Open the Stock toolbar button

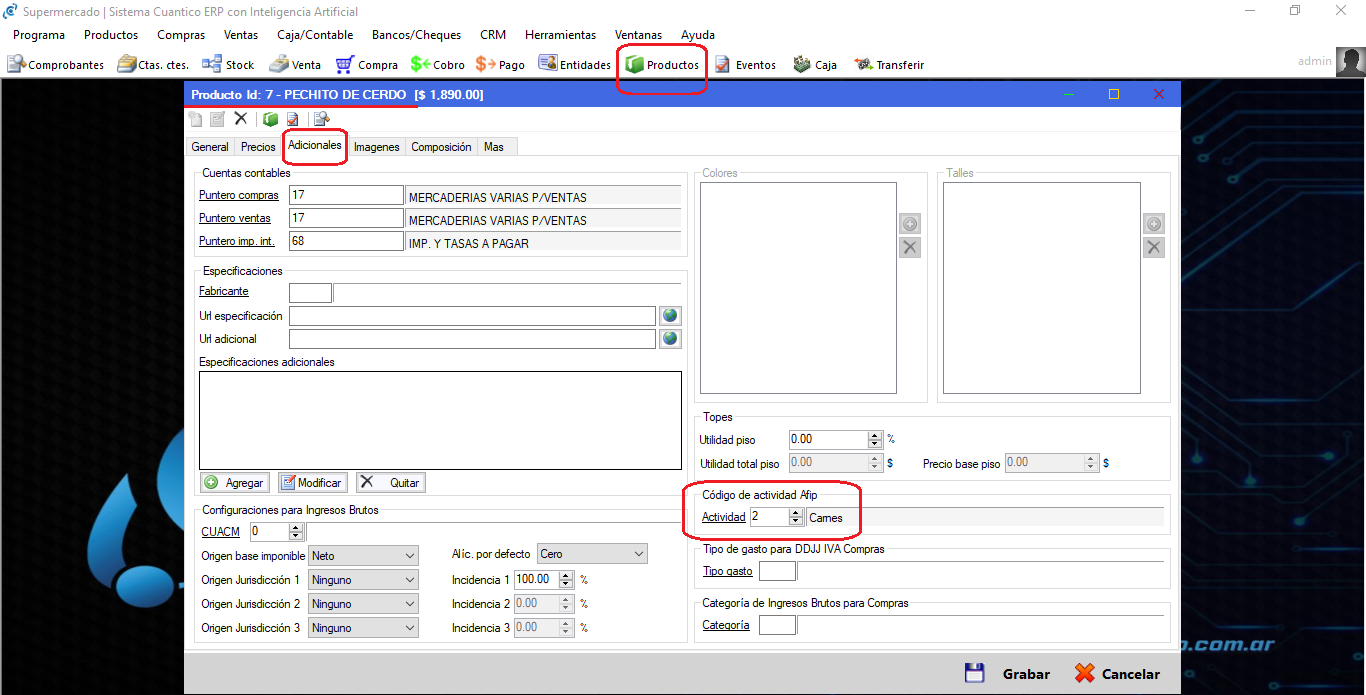click(x=228, y=64)
